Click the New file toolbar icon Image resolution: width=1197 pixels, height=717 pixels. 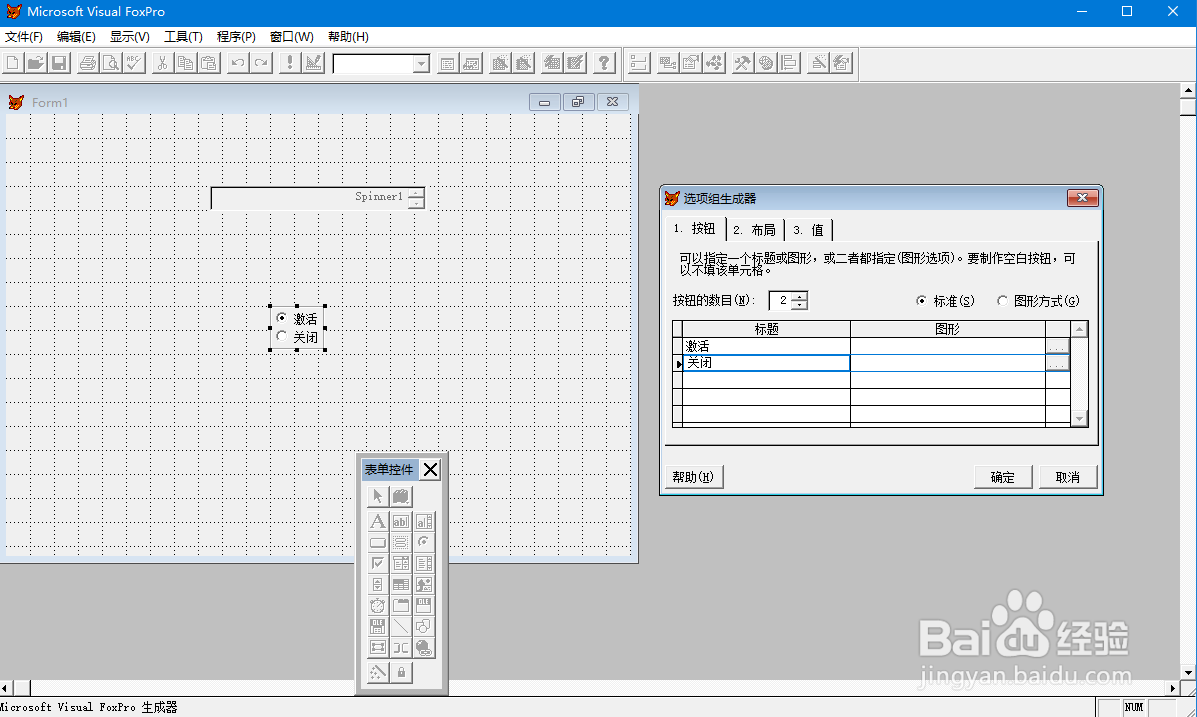click(12, 63)
